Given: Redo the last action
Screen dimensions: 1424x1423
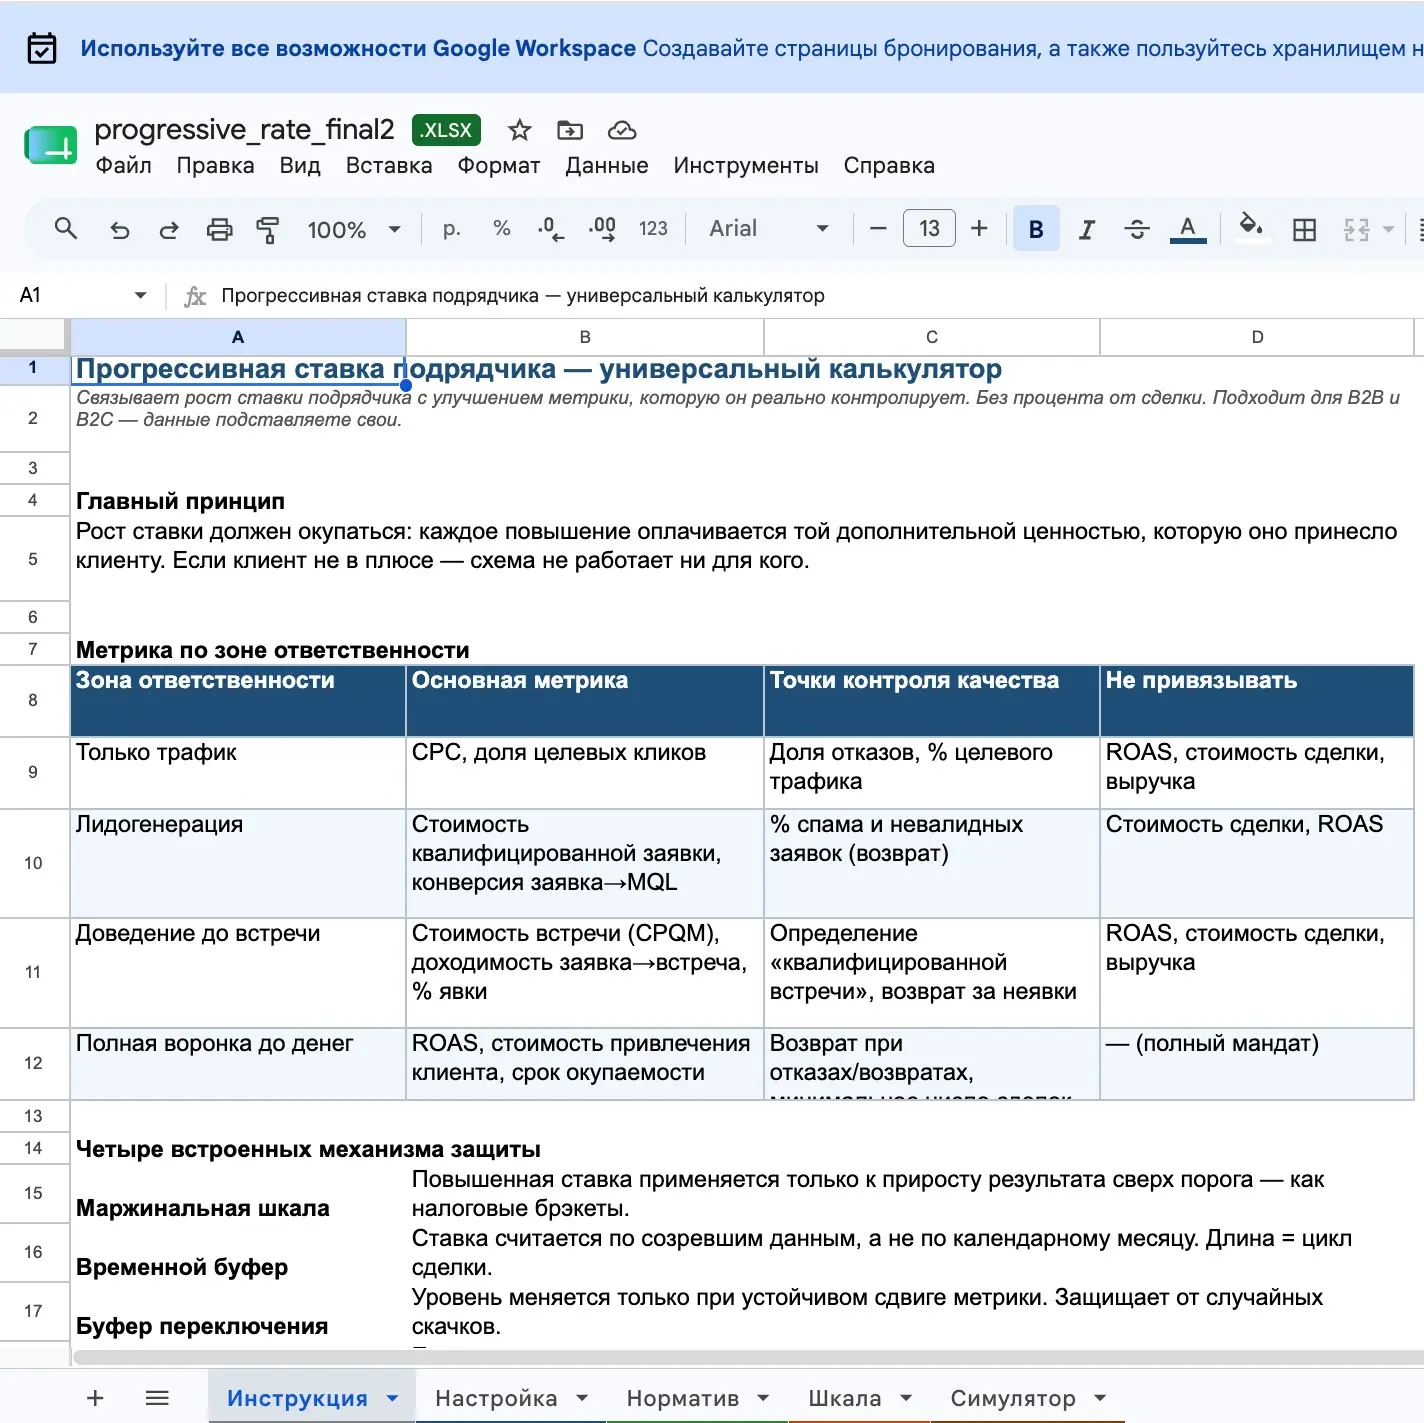Looking at the screenshot, I should pos(169,230).
